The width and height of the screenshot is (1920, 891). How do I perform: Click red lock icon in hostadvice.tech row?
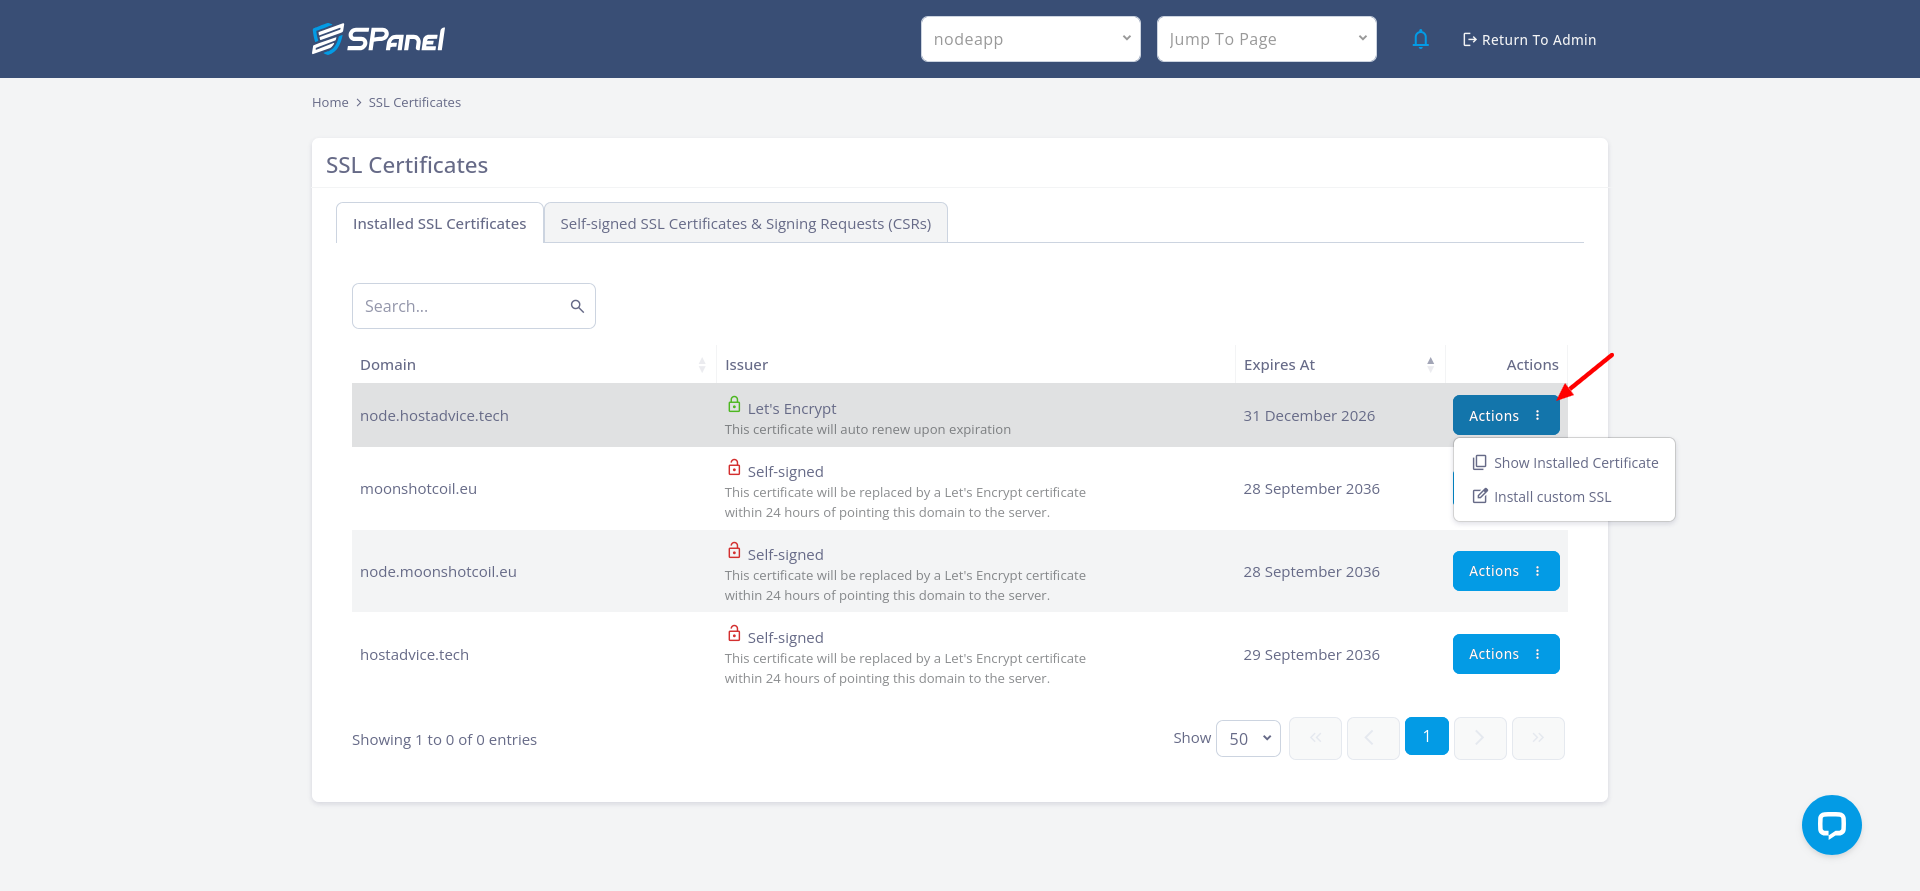point(734,634)
